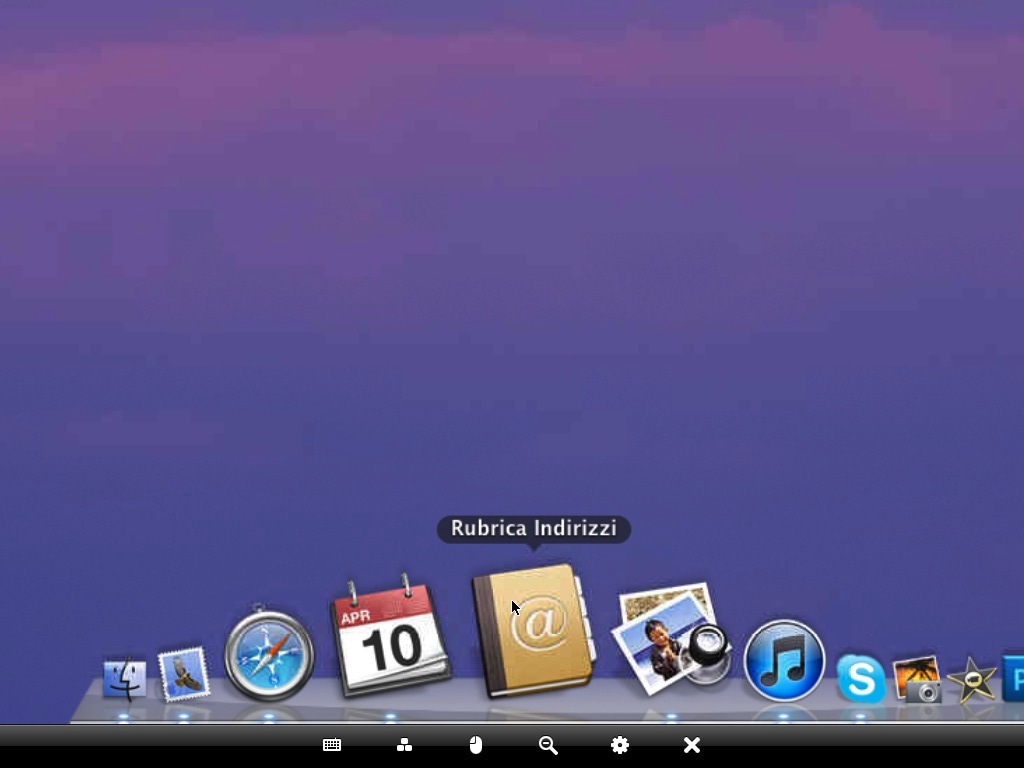1024x768 pixels.
Task: Close the remote session with the X
Action: pyautogui.click(x=692, y=745)
